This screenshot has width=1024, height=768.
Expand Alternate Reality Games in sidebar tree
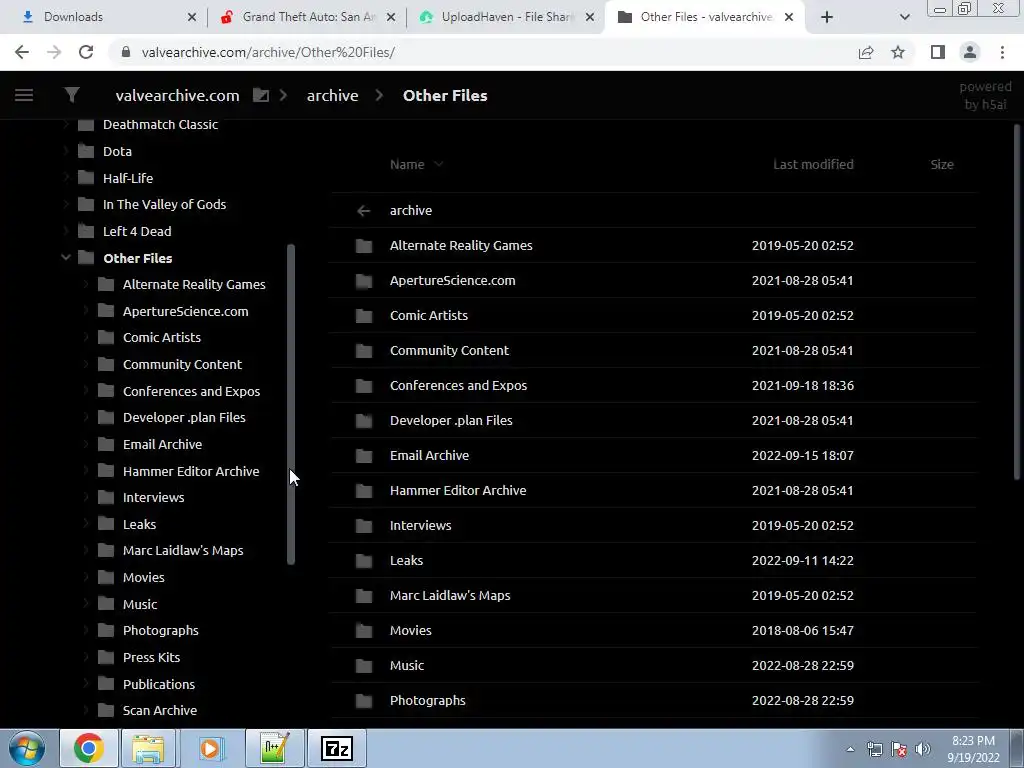pos(86,284)
